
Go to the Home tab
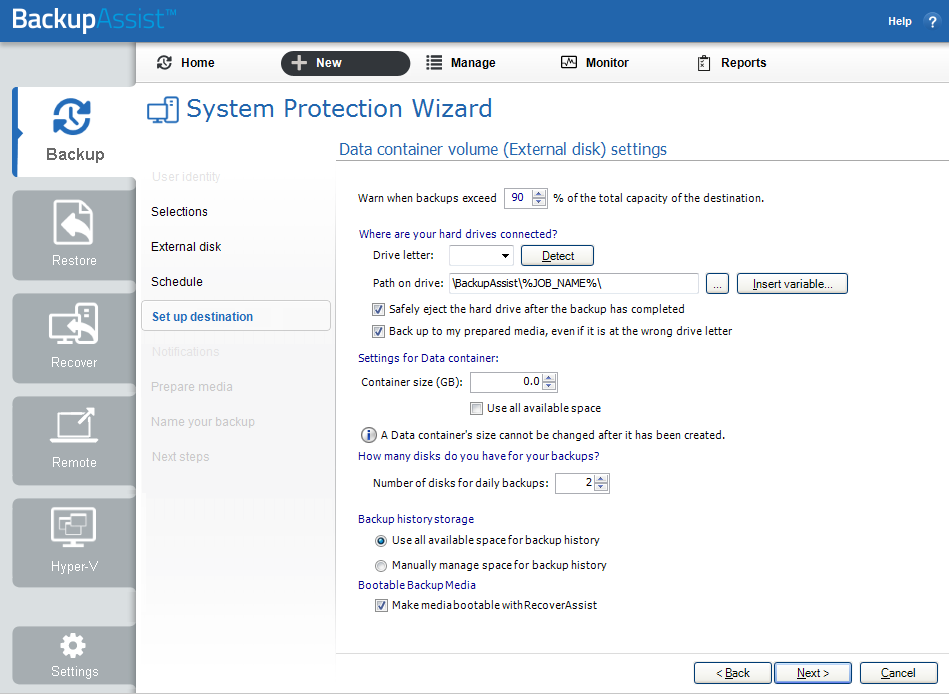(186, 63)
